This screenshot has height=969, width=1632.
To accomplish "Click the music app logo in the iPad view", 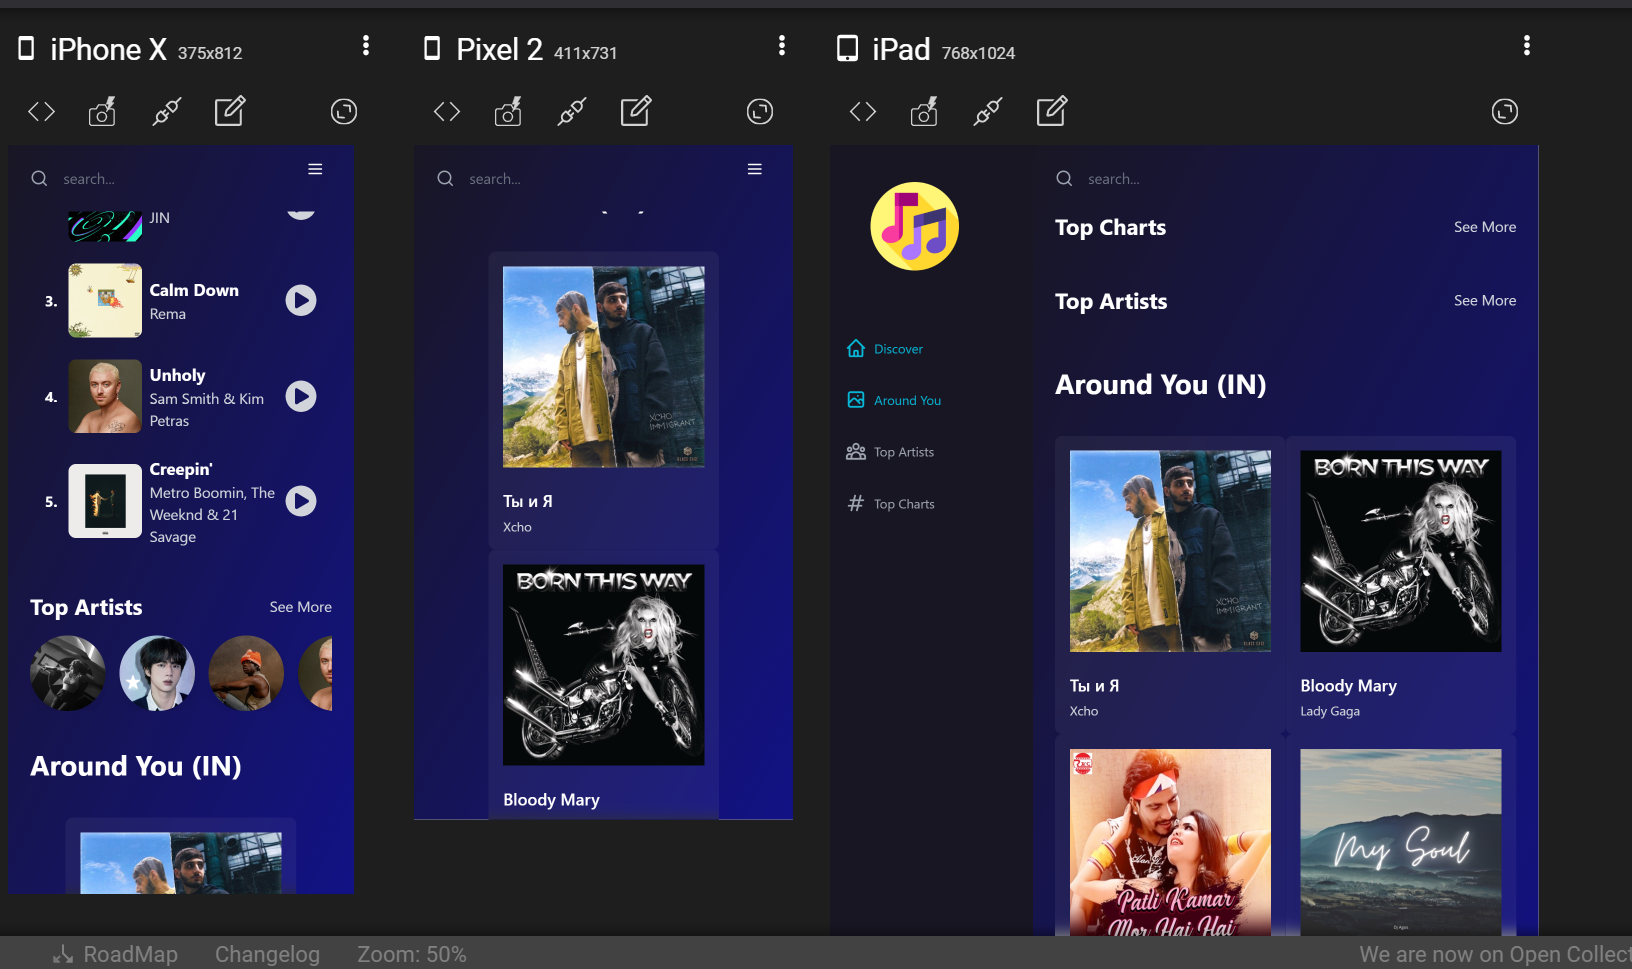I will (x=914, y=226).
